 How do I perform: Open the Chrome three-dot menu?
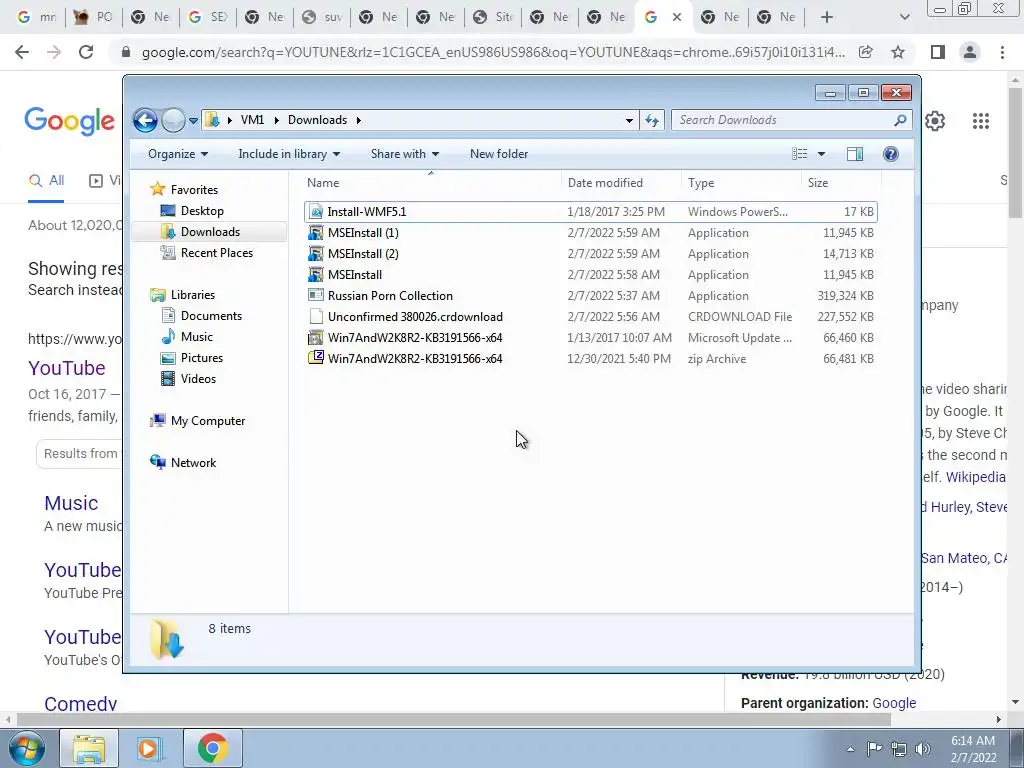1002,52
